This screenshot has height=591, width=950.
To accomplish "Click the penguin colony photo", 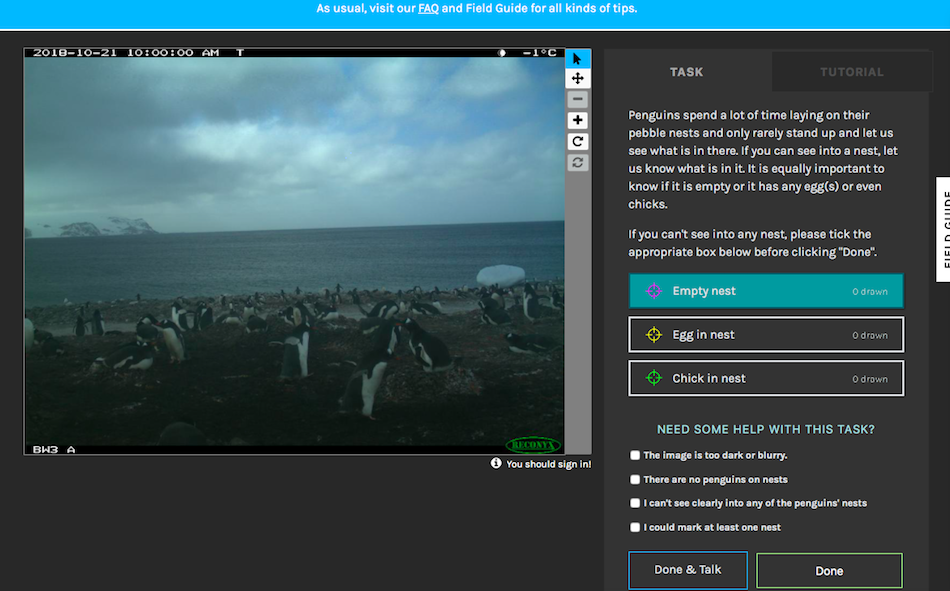I will coord(294,251).
